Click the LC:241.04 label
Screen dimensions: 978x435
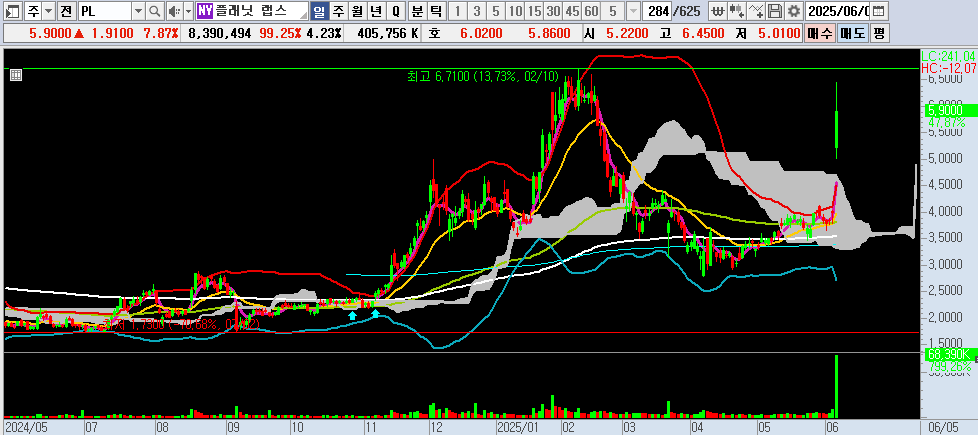(948, 56)
